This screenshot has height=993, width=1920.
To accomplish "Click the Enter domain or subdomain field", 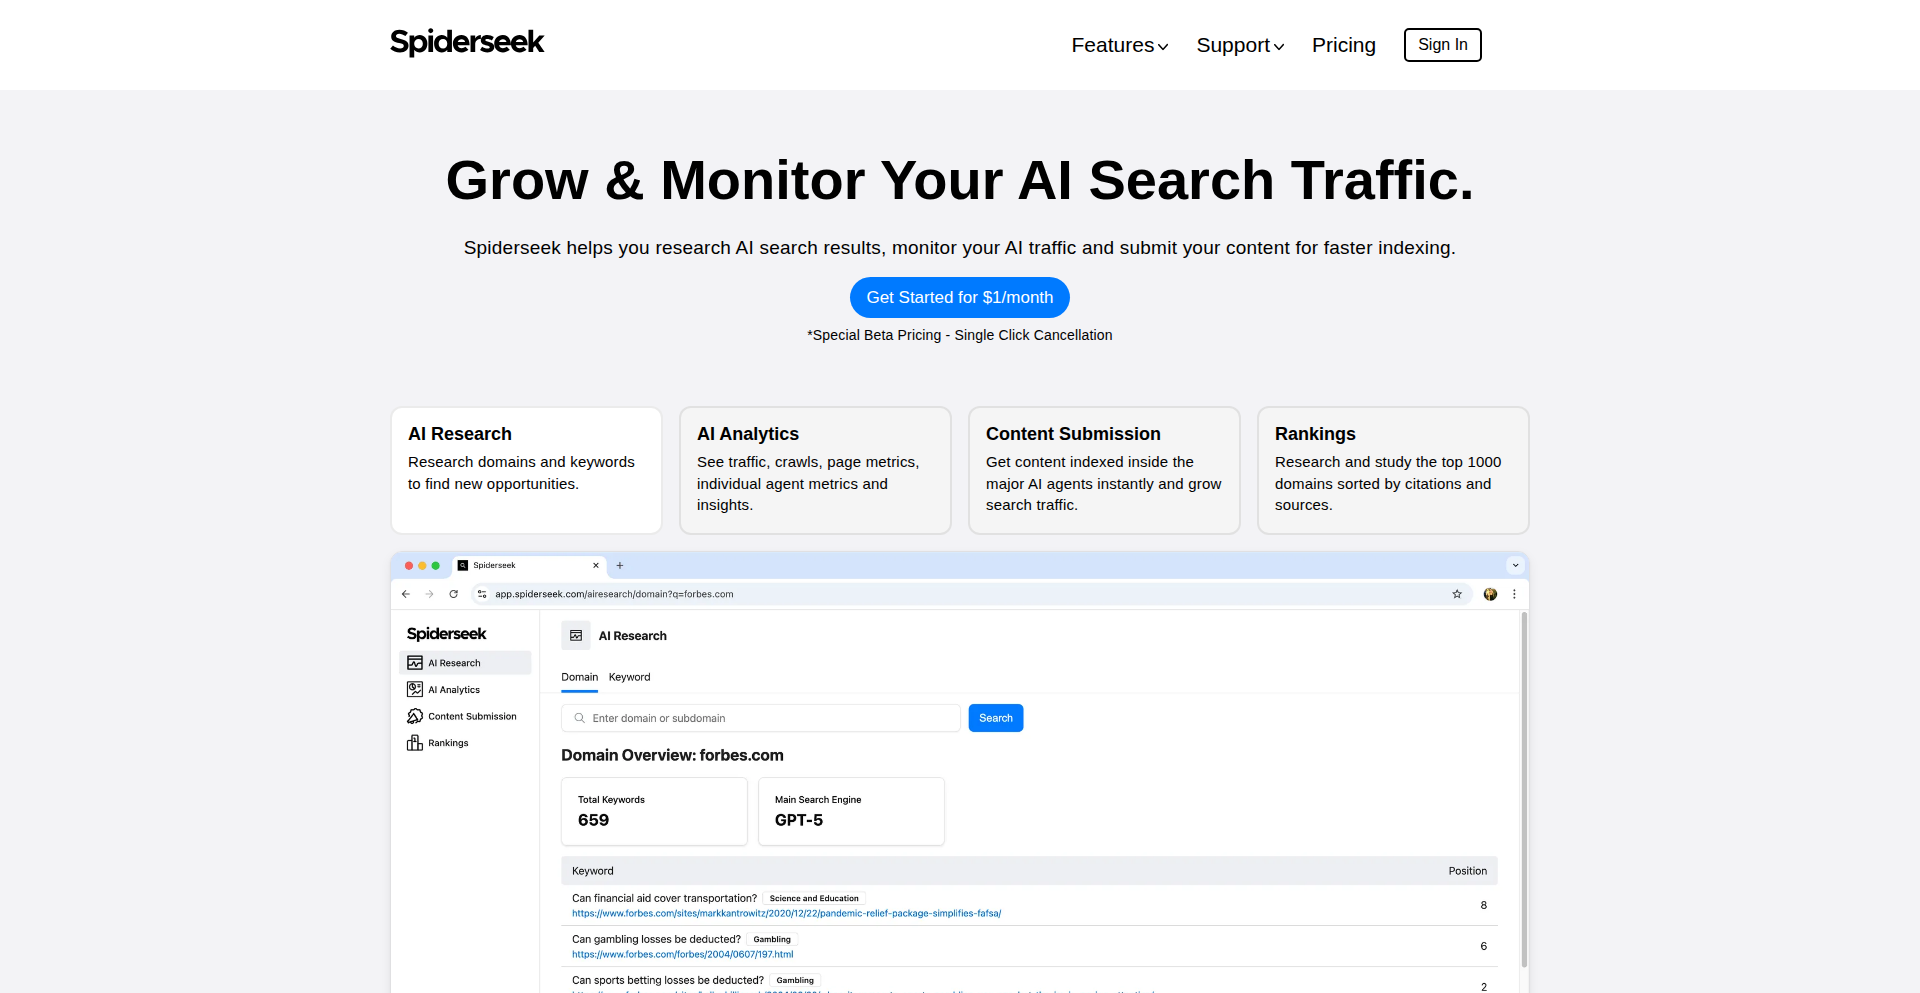I will point(761,718).
